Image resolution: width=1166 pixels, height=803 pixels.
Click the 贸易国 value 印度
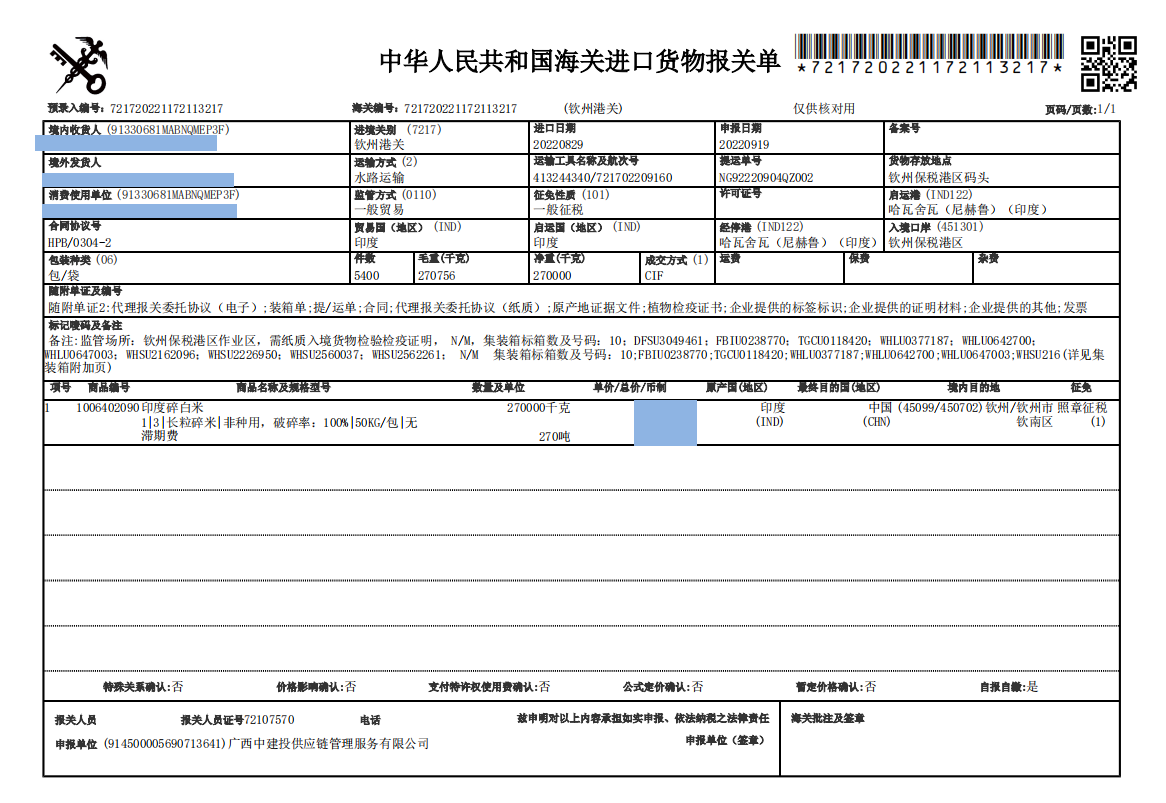click(x=367, y=242)
